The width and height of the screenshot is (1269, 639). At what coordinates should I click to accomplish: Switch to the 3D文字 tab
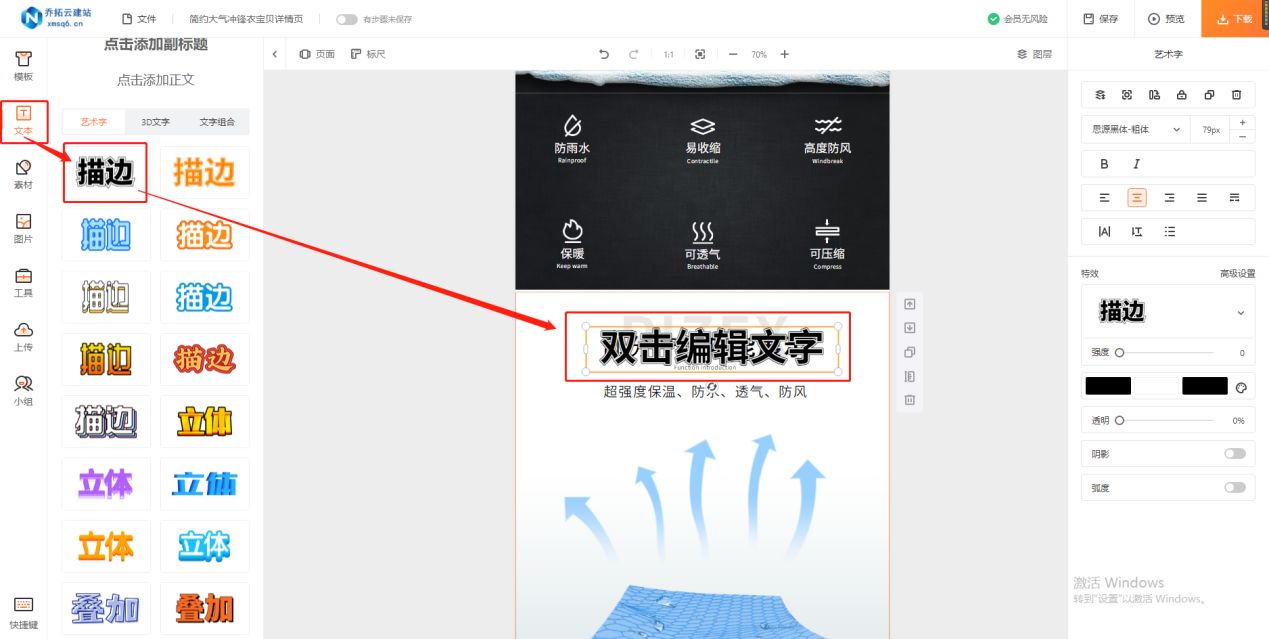(155, 121)
